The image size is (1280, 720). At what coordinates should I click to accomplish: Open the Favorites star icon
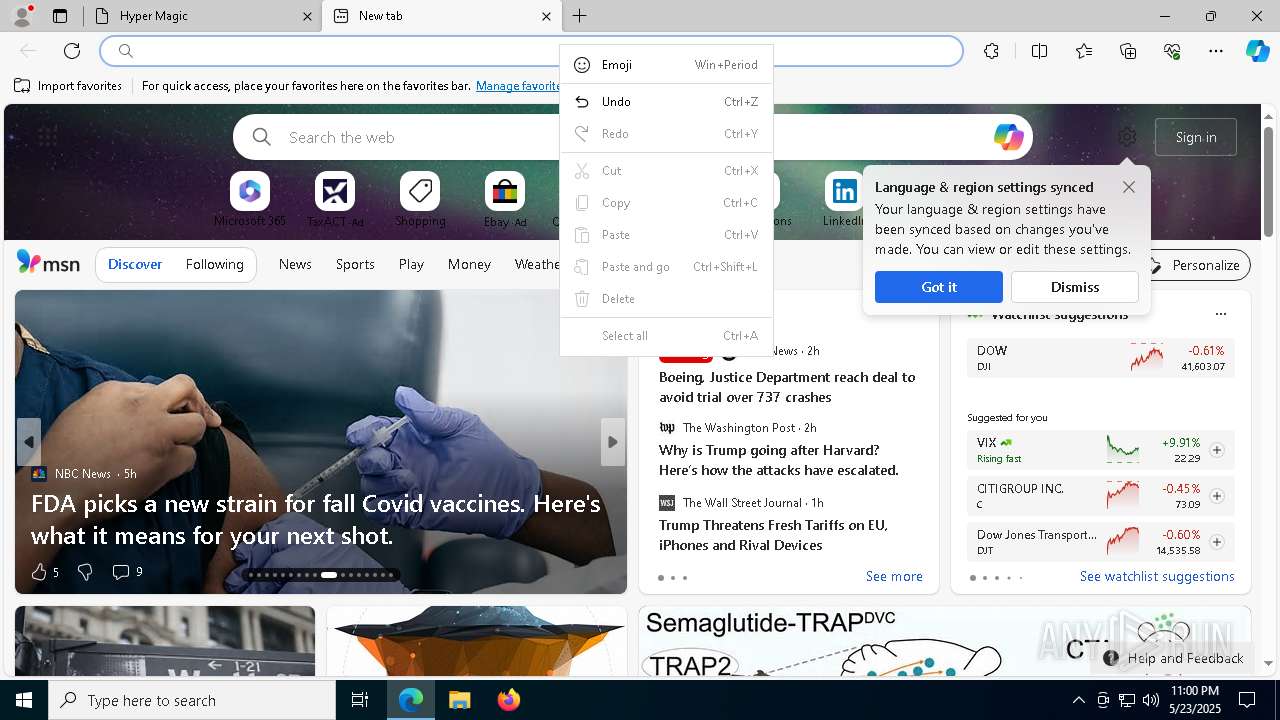pos(1084,51)
